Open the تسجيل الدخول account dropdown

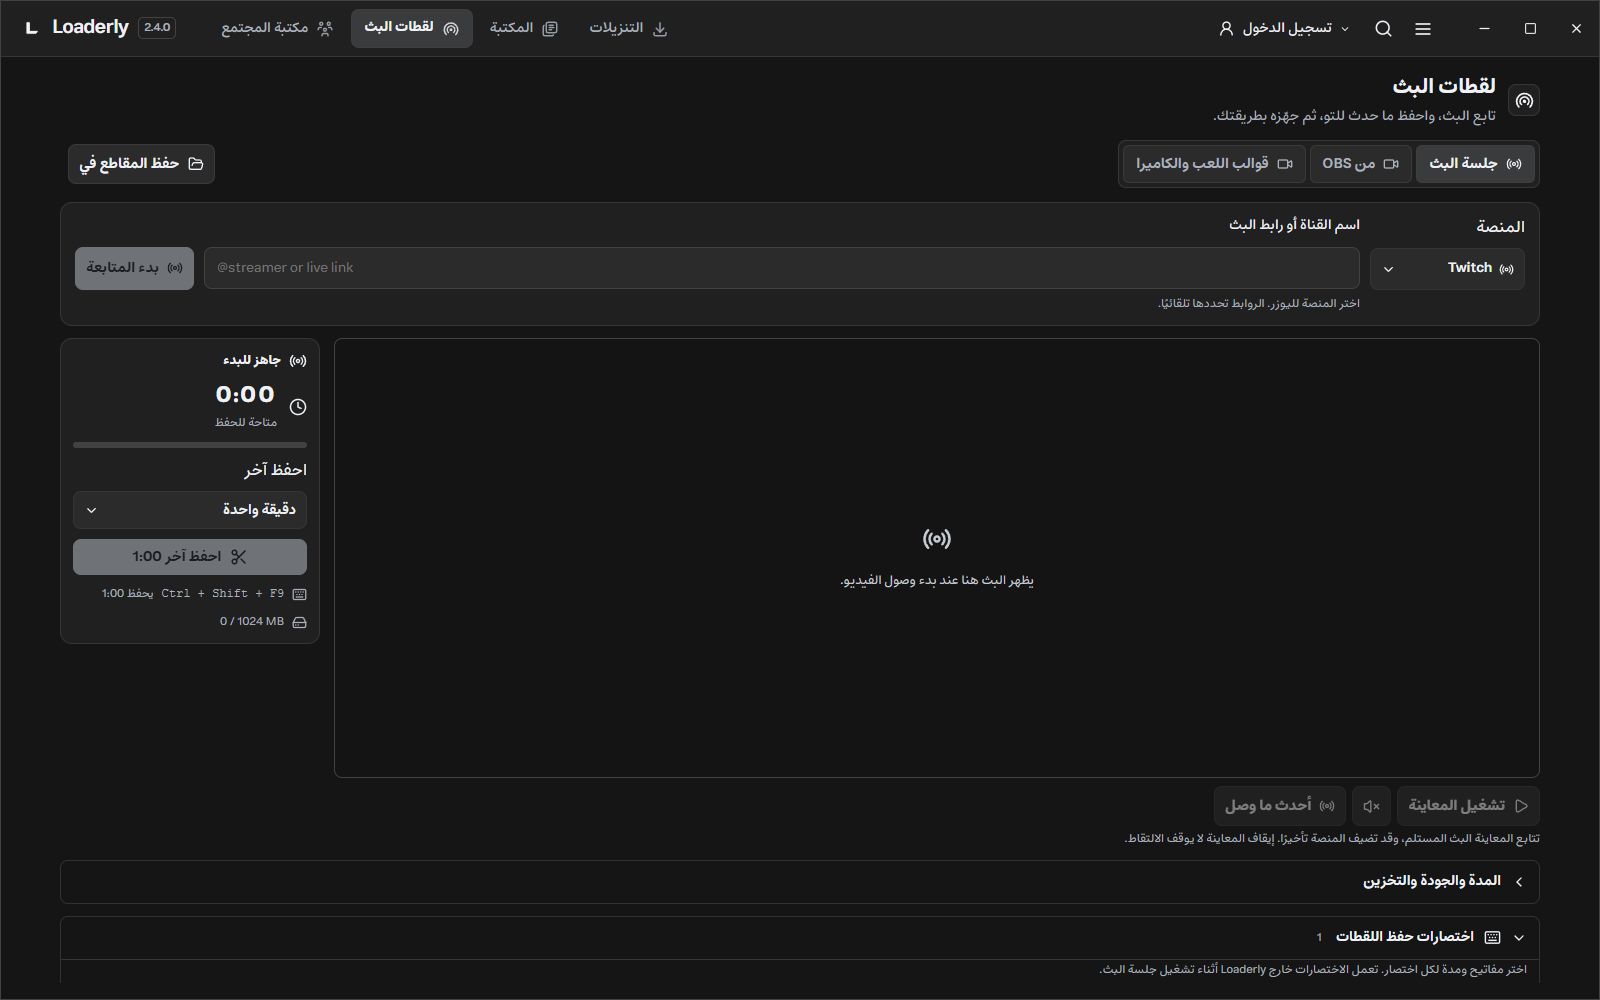point(1284,29)
